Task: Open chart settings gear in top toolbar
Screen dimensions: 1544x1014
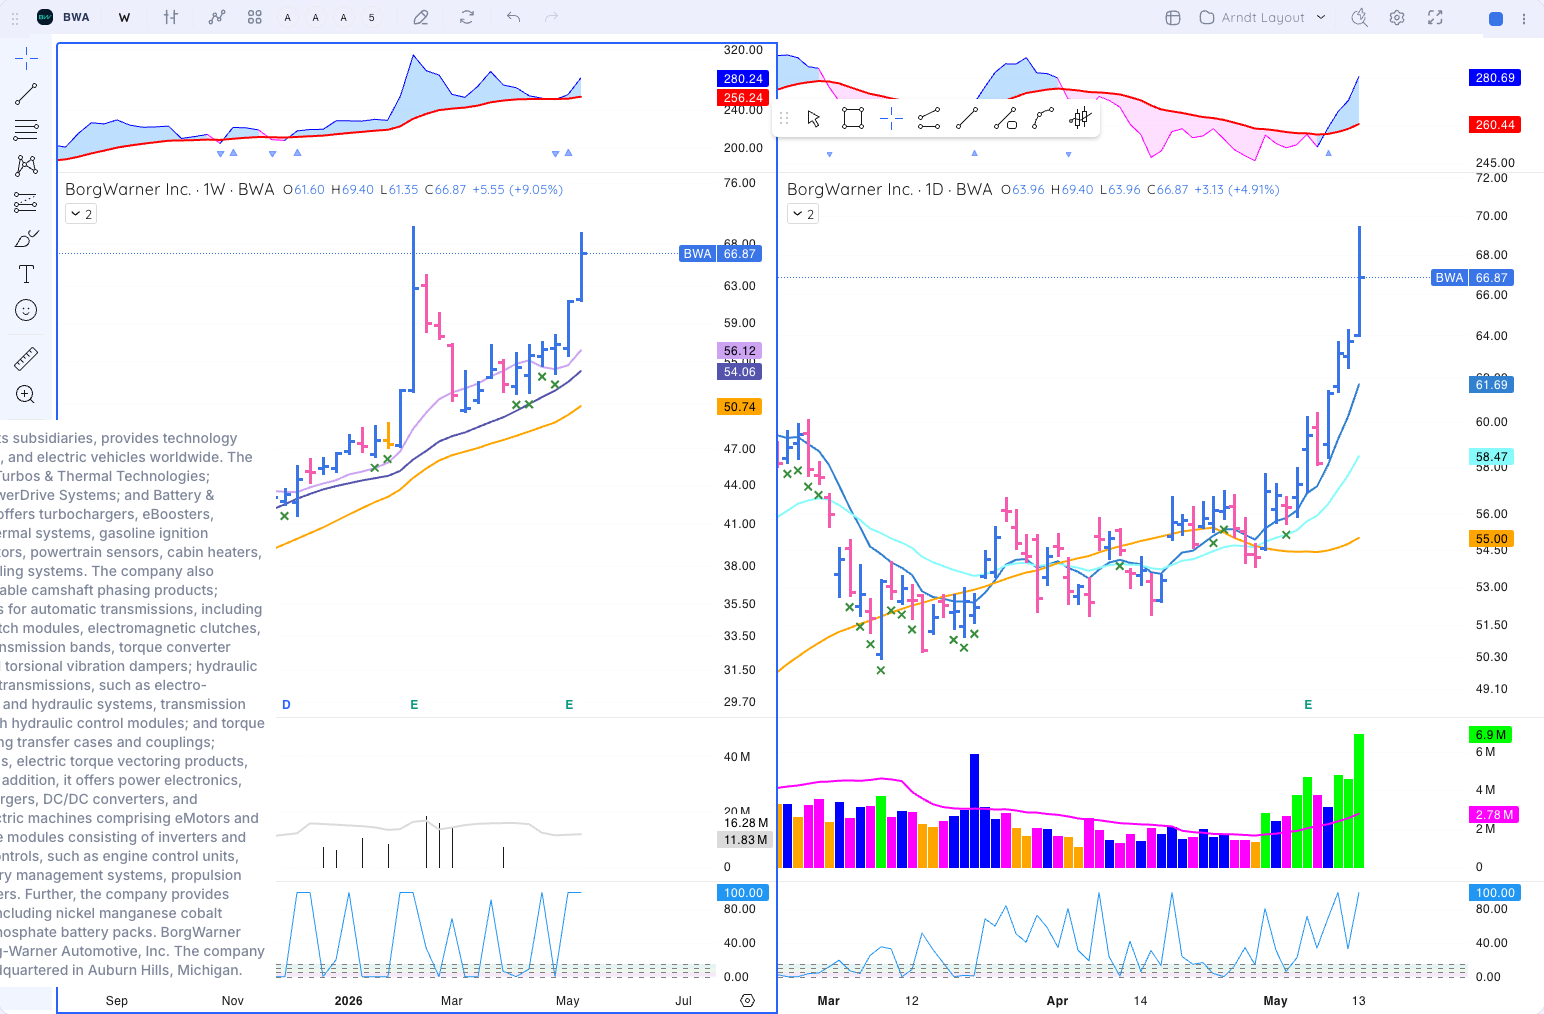Action: point(1397,17)
